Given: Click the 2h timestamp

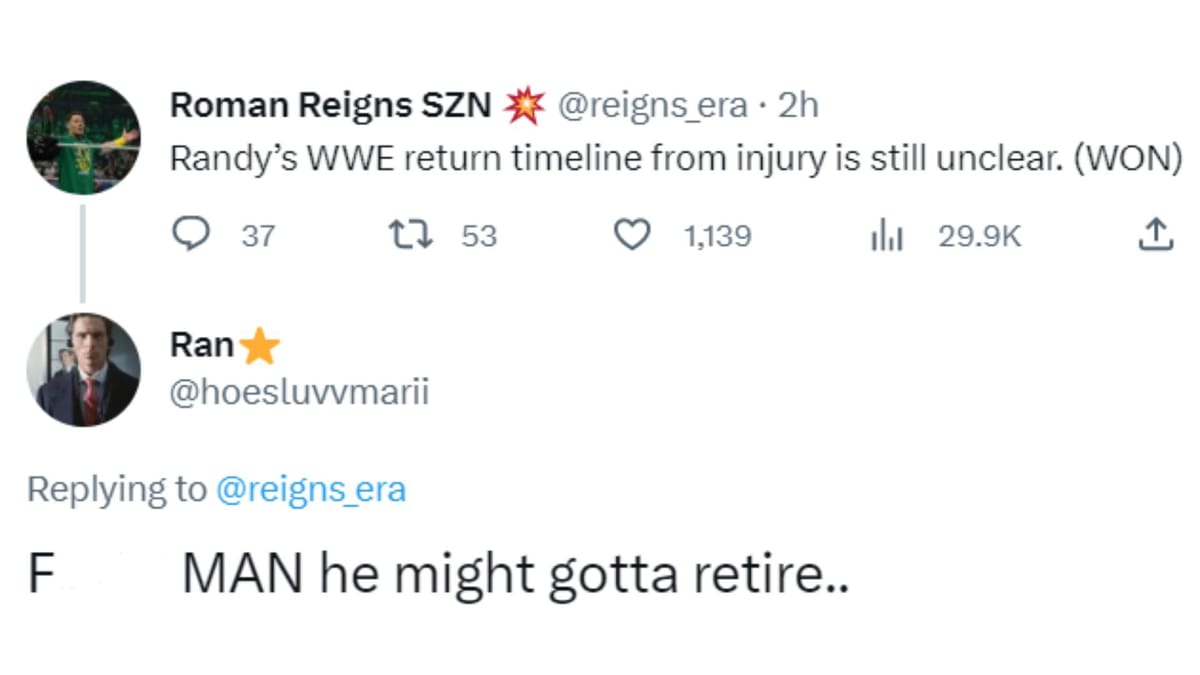Looking at the screenshot, I should 797,105.
